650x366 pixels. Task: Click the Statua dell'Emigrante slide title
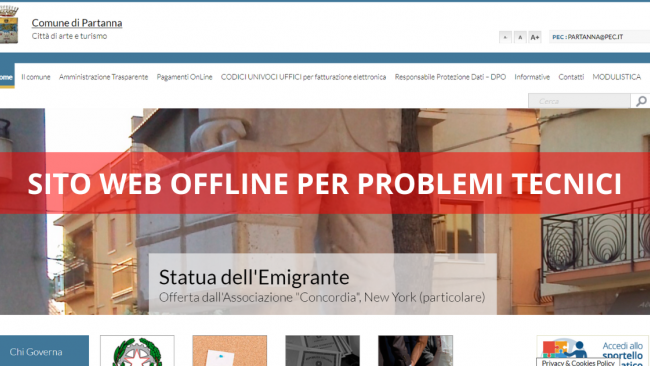pos(254,277)
